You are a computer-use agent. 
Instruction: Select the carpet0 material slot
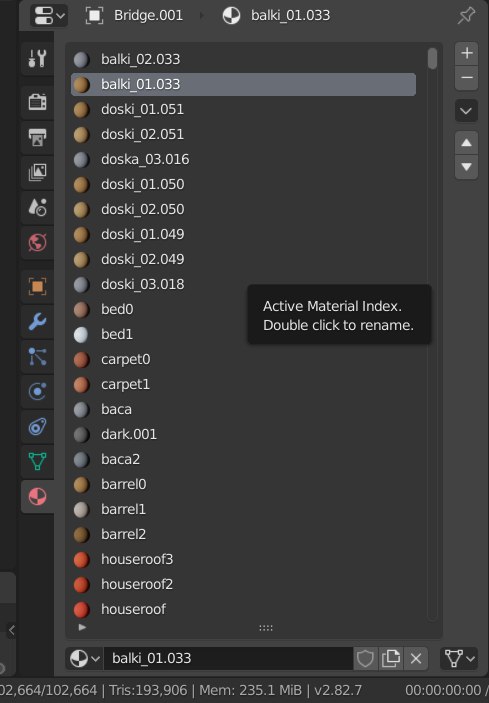(x=243, y=359)
